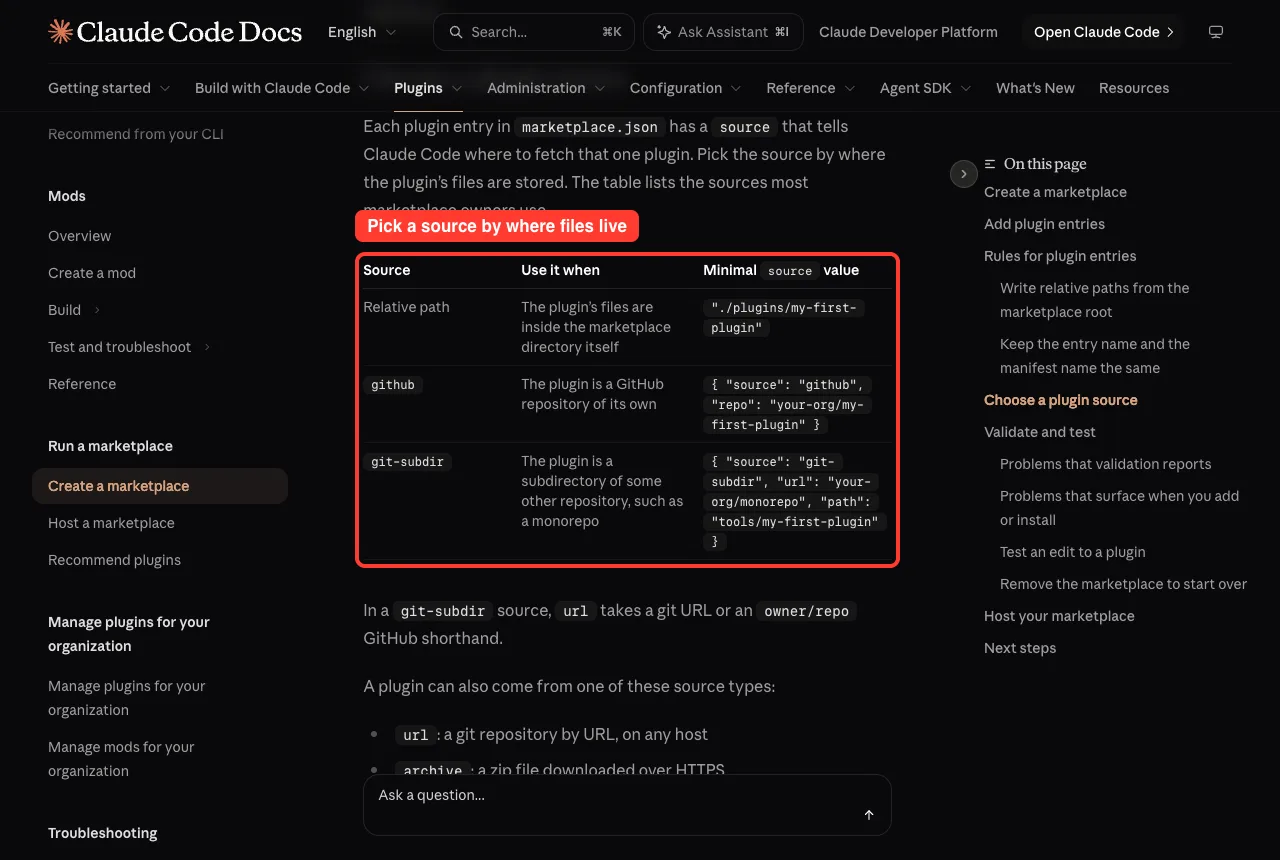Screen dimensions: 1280x860
Task: Toggle the theme via monitor icon
Action: tap(1216, 32)
